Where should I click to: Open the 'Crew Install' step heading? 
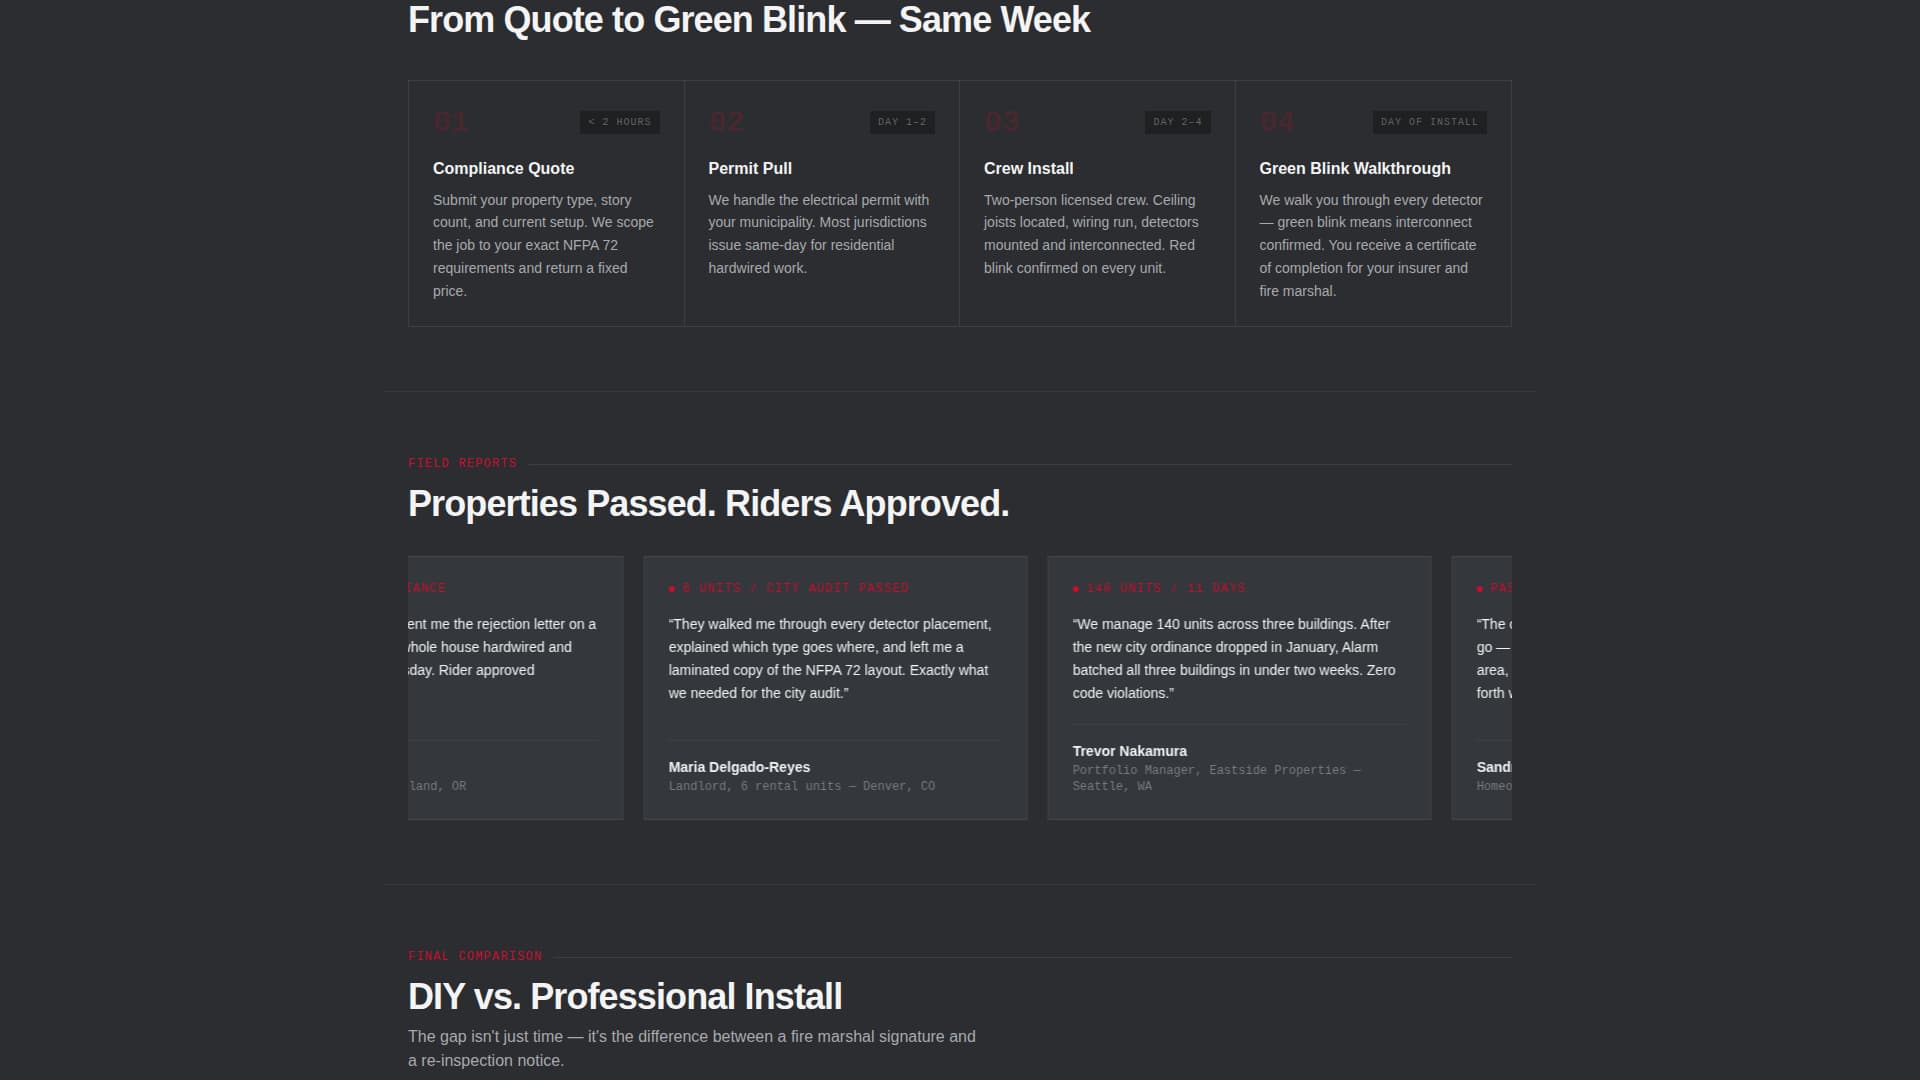[1028, 168]
